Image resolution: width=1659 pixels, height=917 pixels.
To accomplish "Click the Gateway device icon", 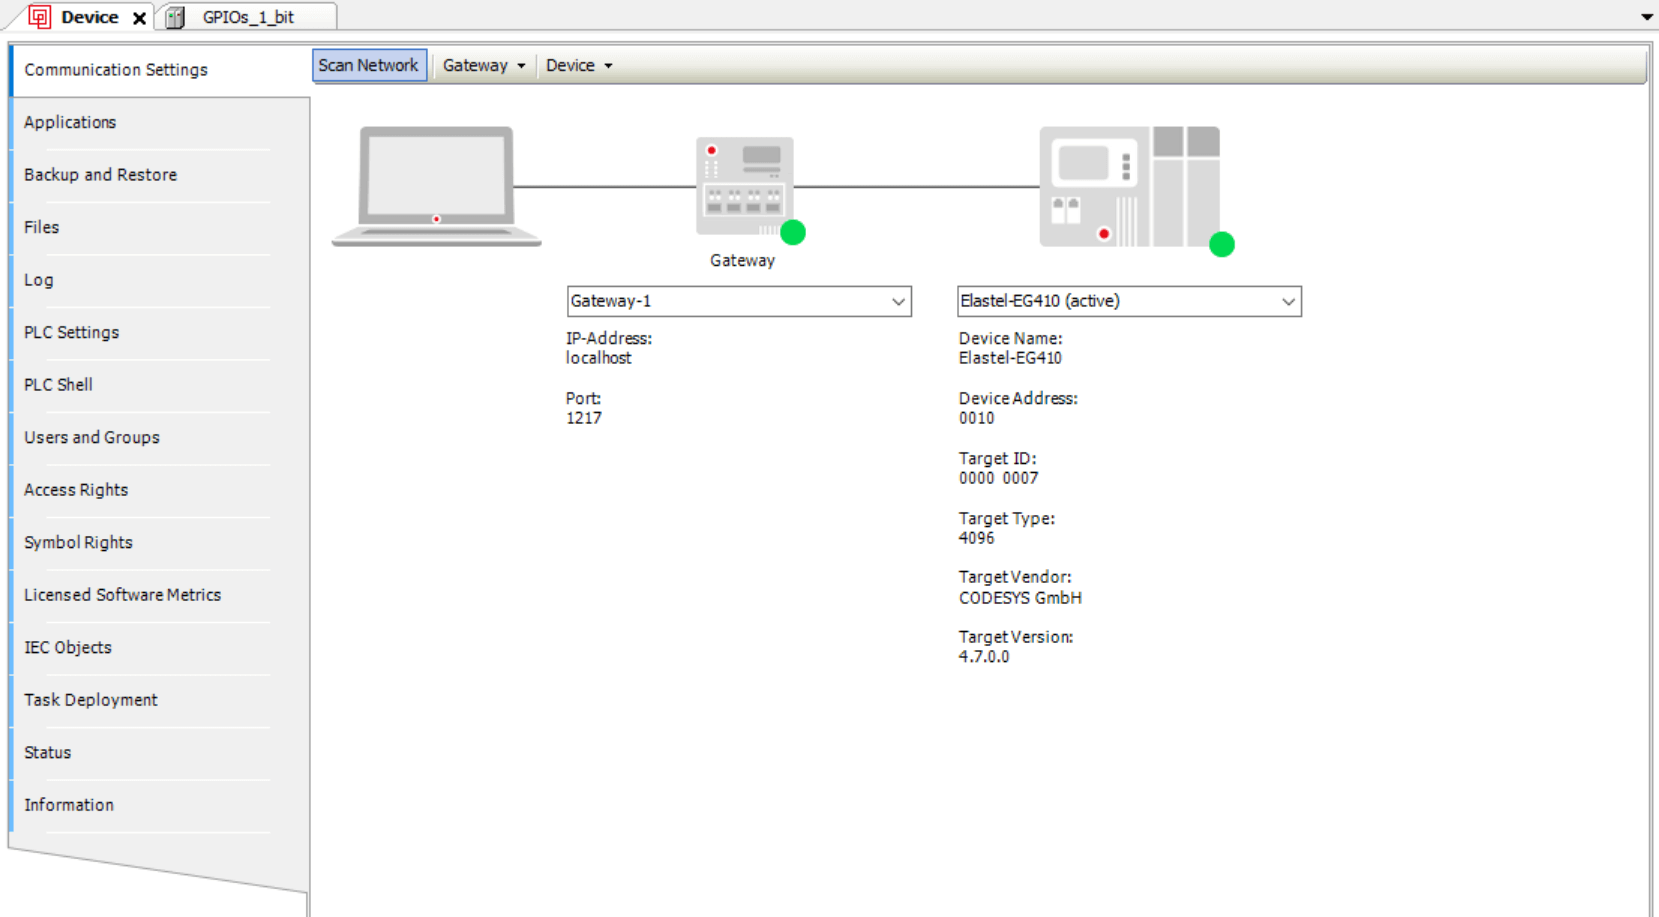I will [744, 185].
